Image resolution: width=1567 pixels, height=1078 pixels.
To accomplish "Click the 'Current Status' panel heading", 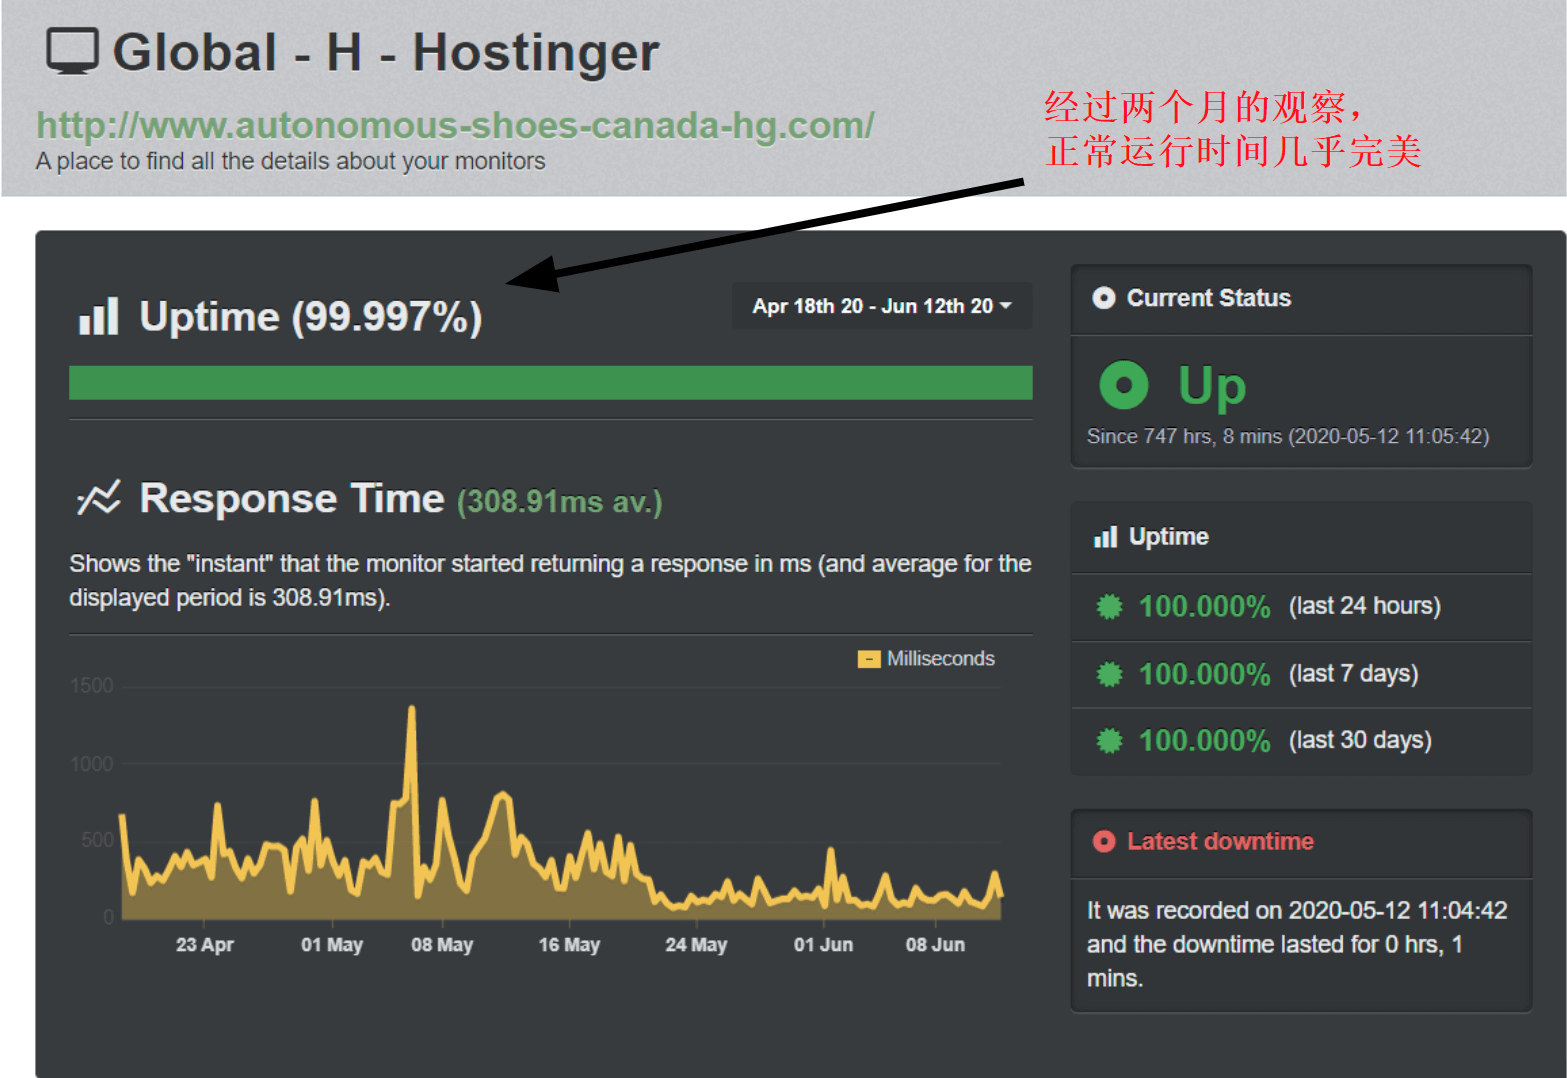I will click(1209, 298).
